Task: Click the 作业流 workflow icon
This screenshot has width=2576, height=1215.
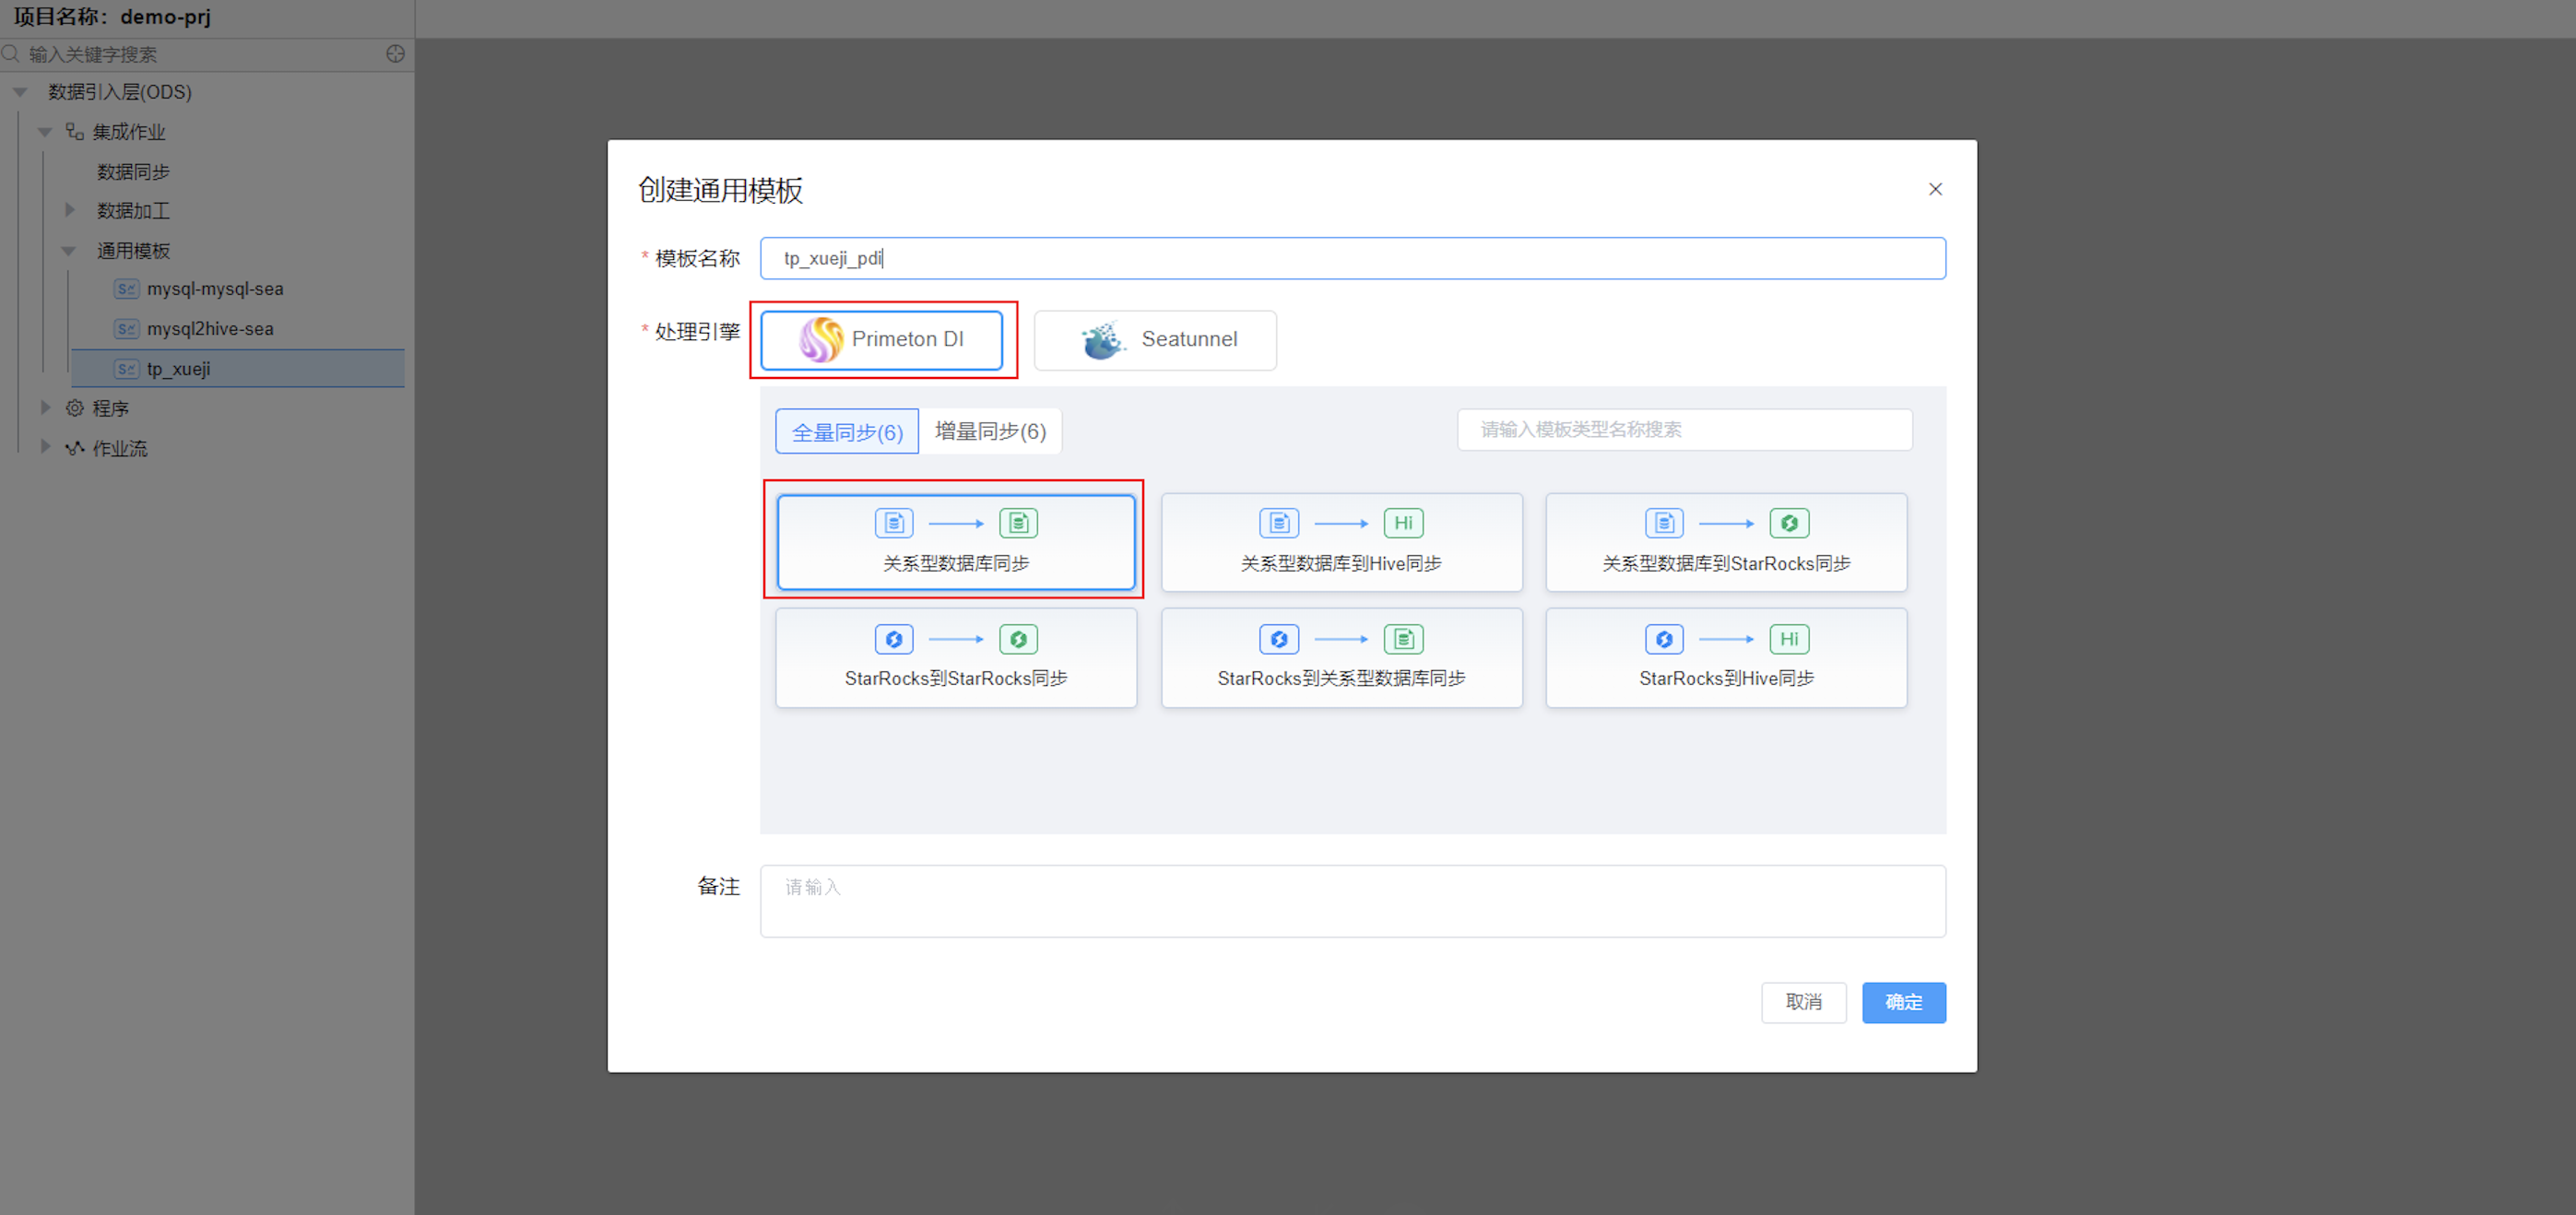Action: pyautogui.click(x=75, y=448)
